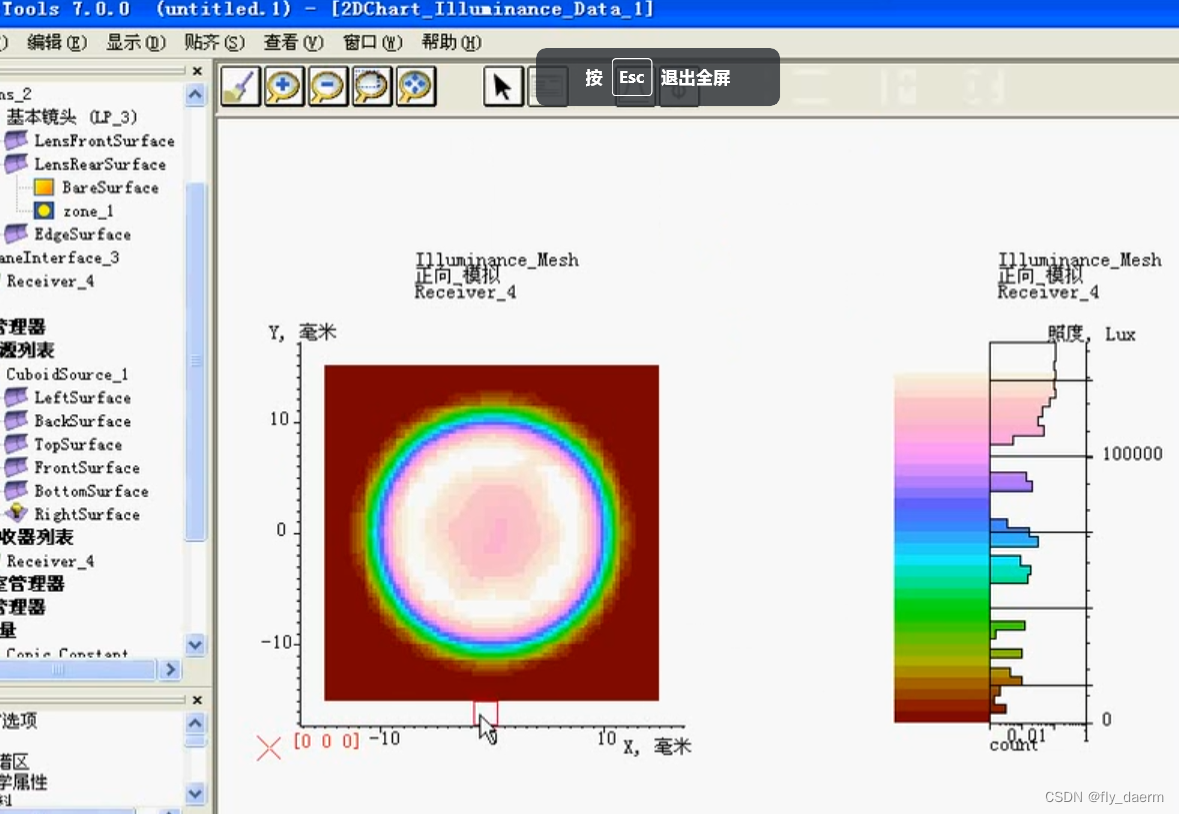Click the red X marker near the coordinate readout
The image size is (1179, 814).
pyautogui.click(x=268, y=747)
